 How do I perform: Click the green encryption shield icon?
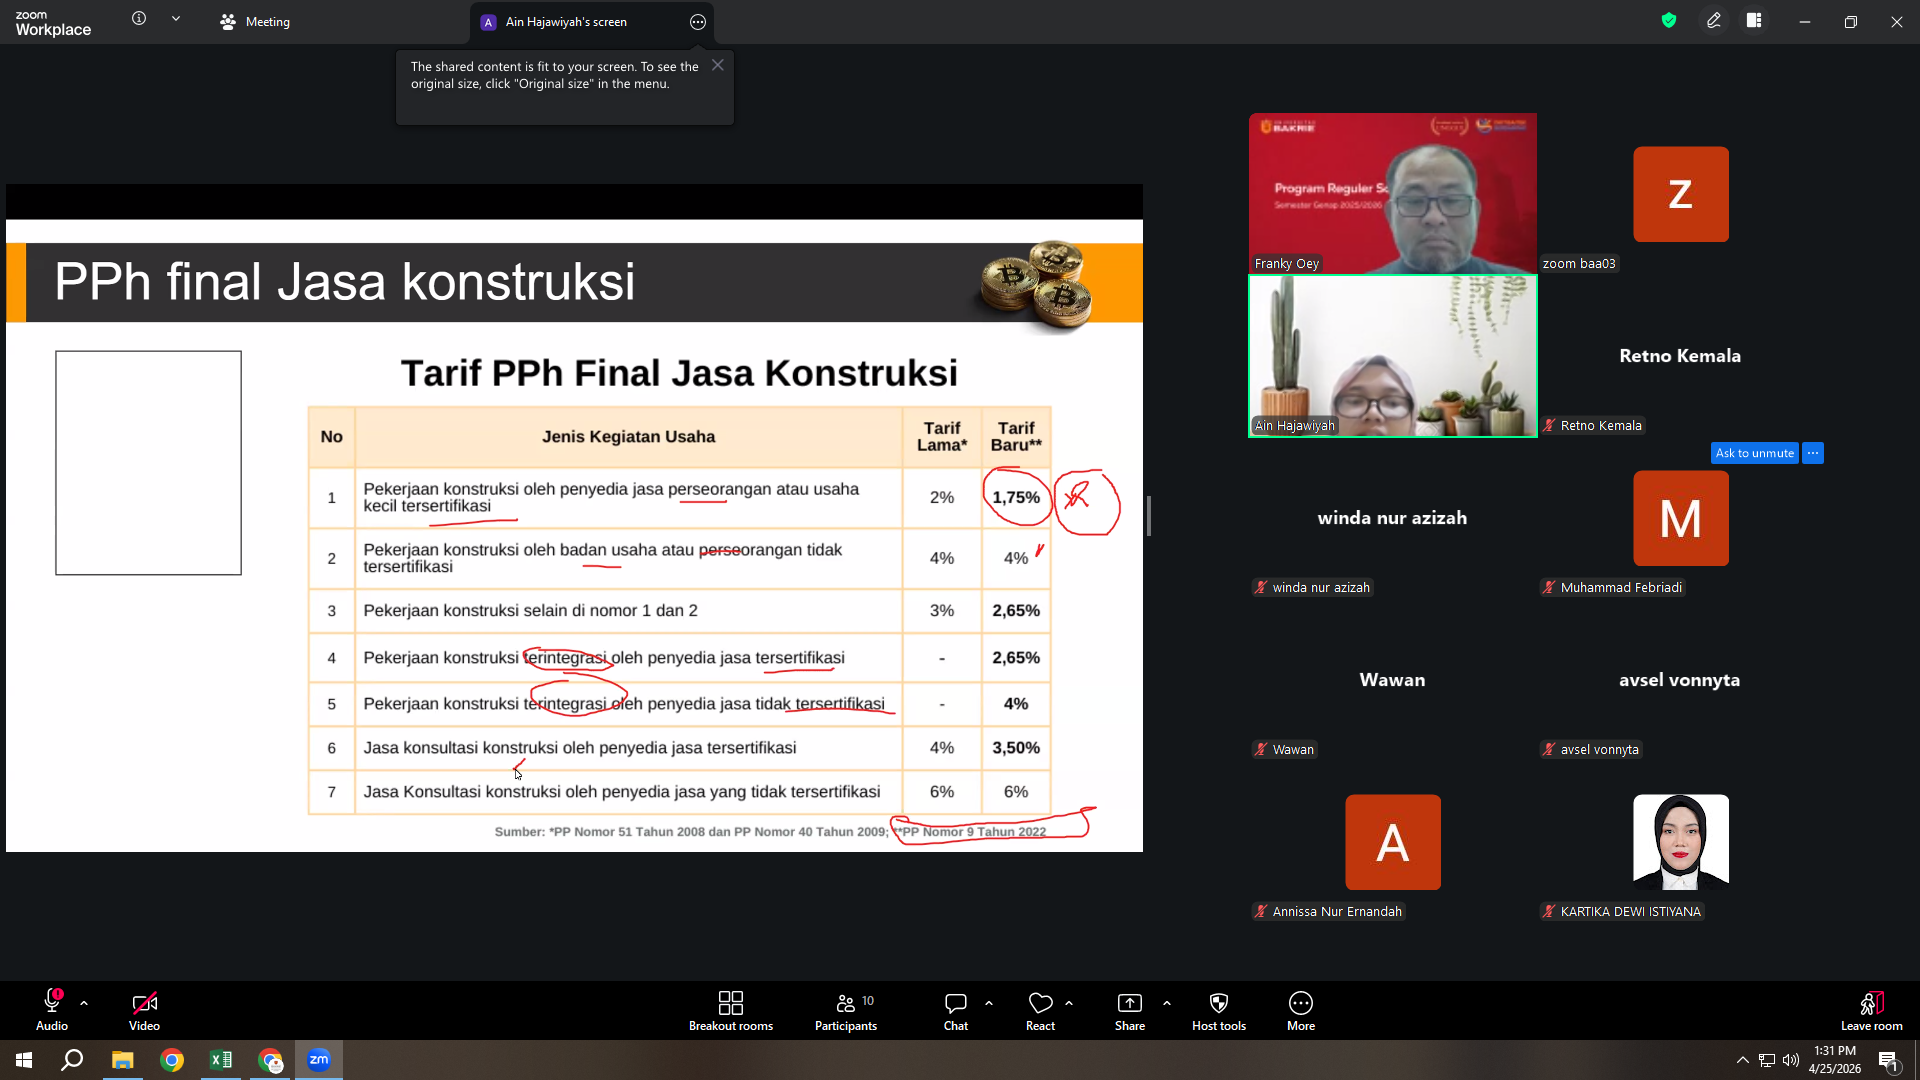click(1669, 21)
